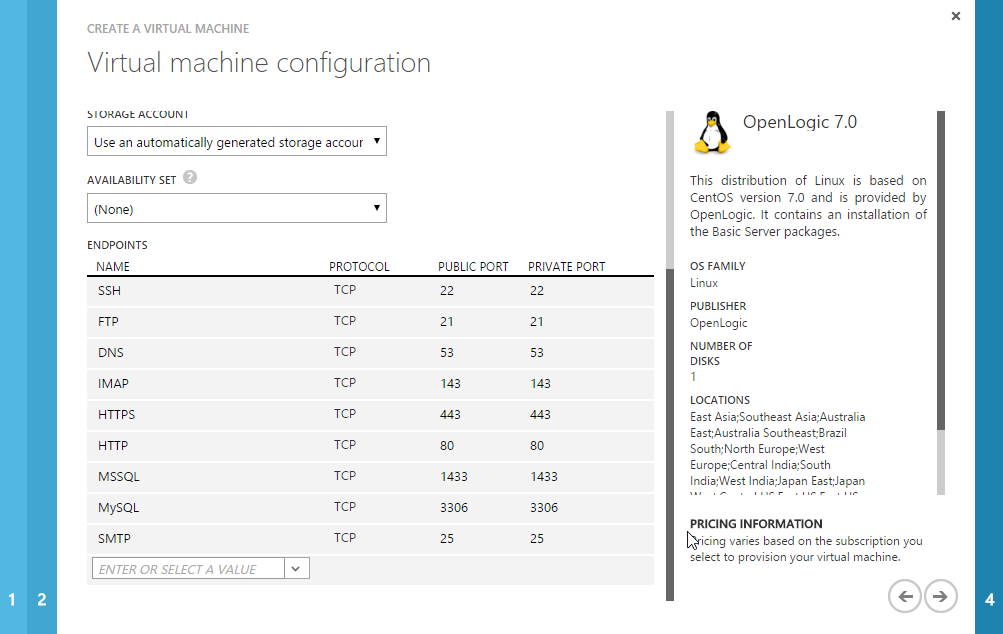Click the MySQL endpoint name
This screenshot has height=634, width=1003.
tap(116, 508)
